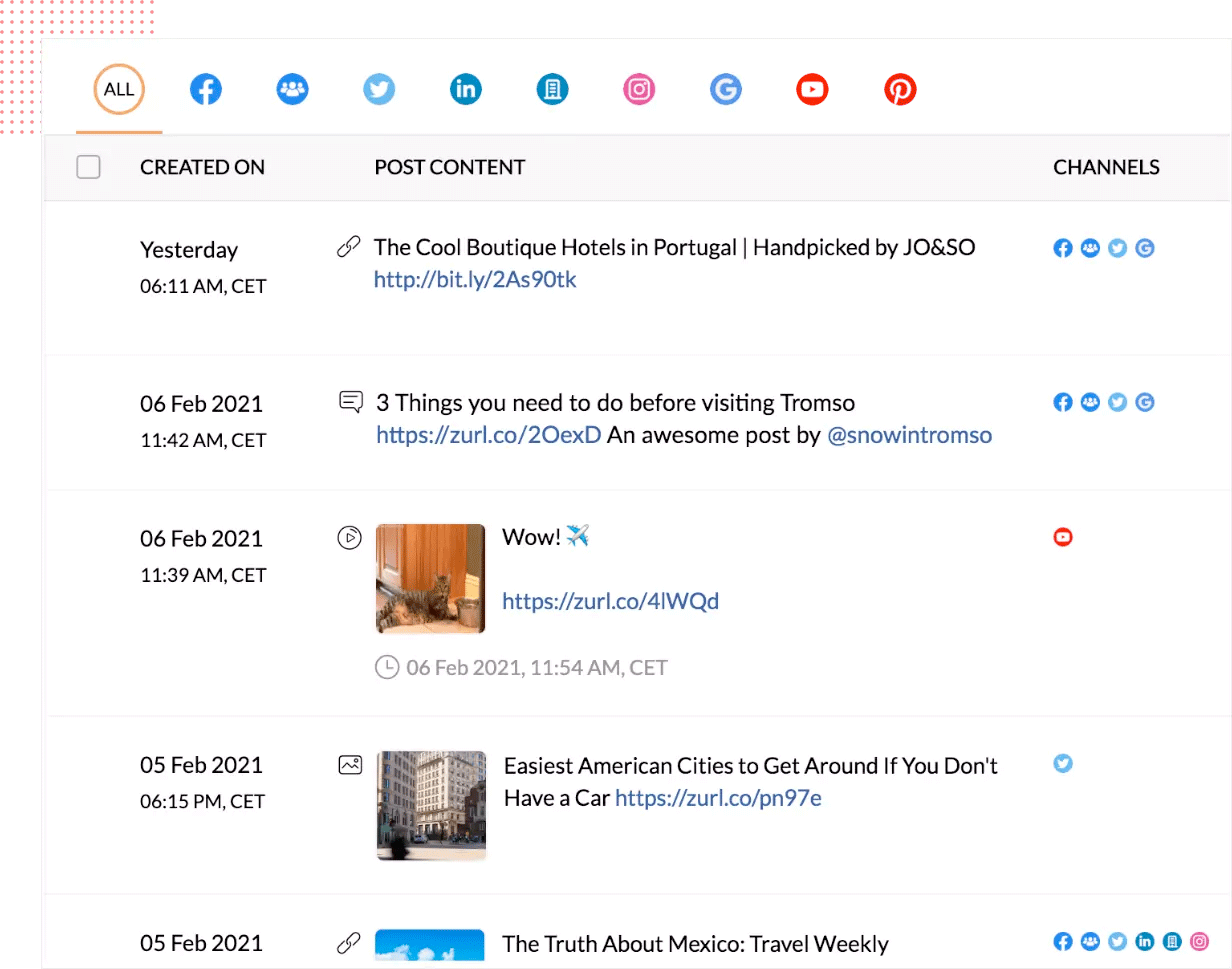Screen dimensions: 1232x969
Task: Click the 06:11 AM, CET time
Action: point(203,286)
